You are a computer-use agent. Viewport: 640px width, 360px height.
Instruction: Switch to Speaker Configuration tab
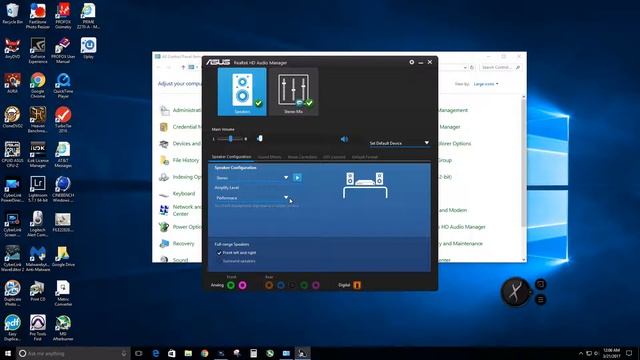click(x=231, y=157)
